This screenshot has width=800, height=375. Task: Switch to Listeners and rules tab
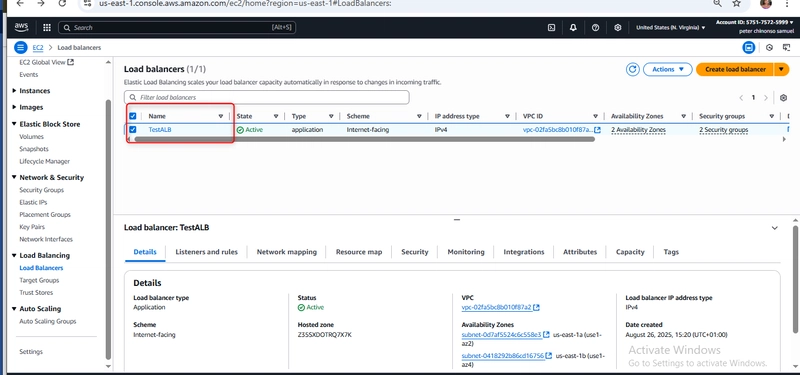tap(206, 252)
